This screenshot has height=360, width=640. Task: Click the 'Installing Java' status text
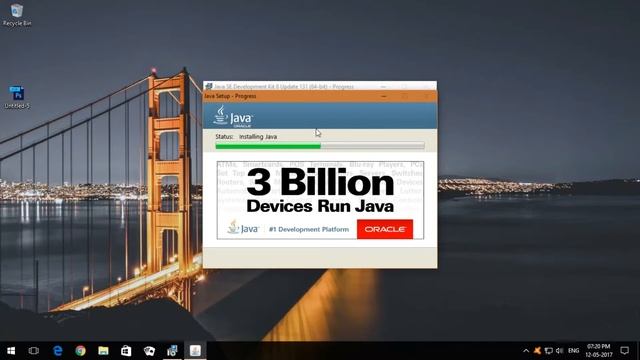(258, 137)
